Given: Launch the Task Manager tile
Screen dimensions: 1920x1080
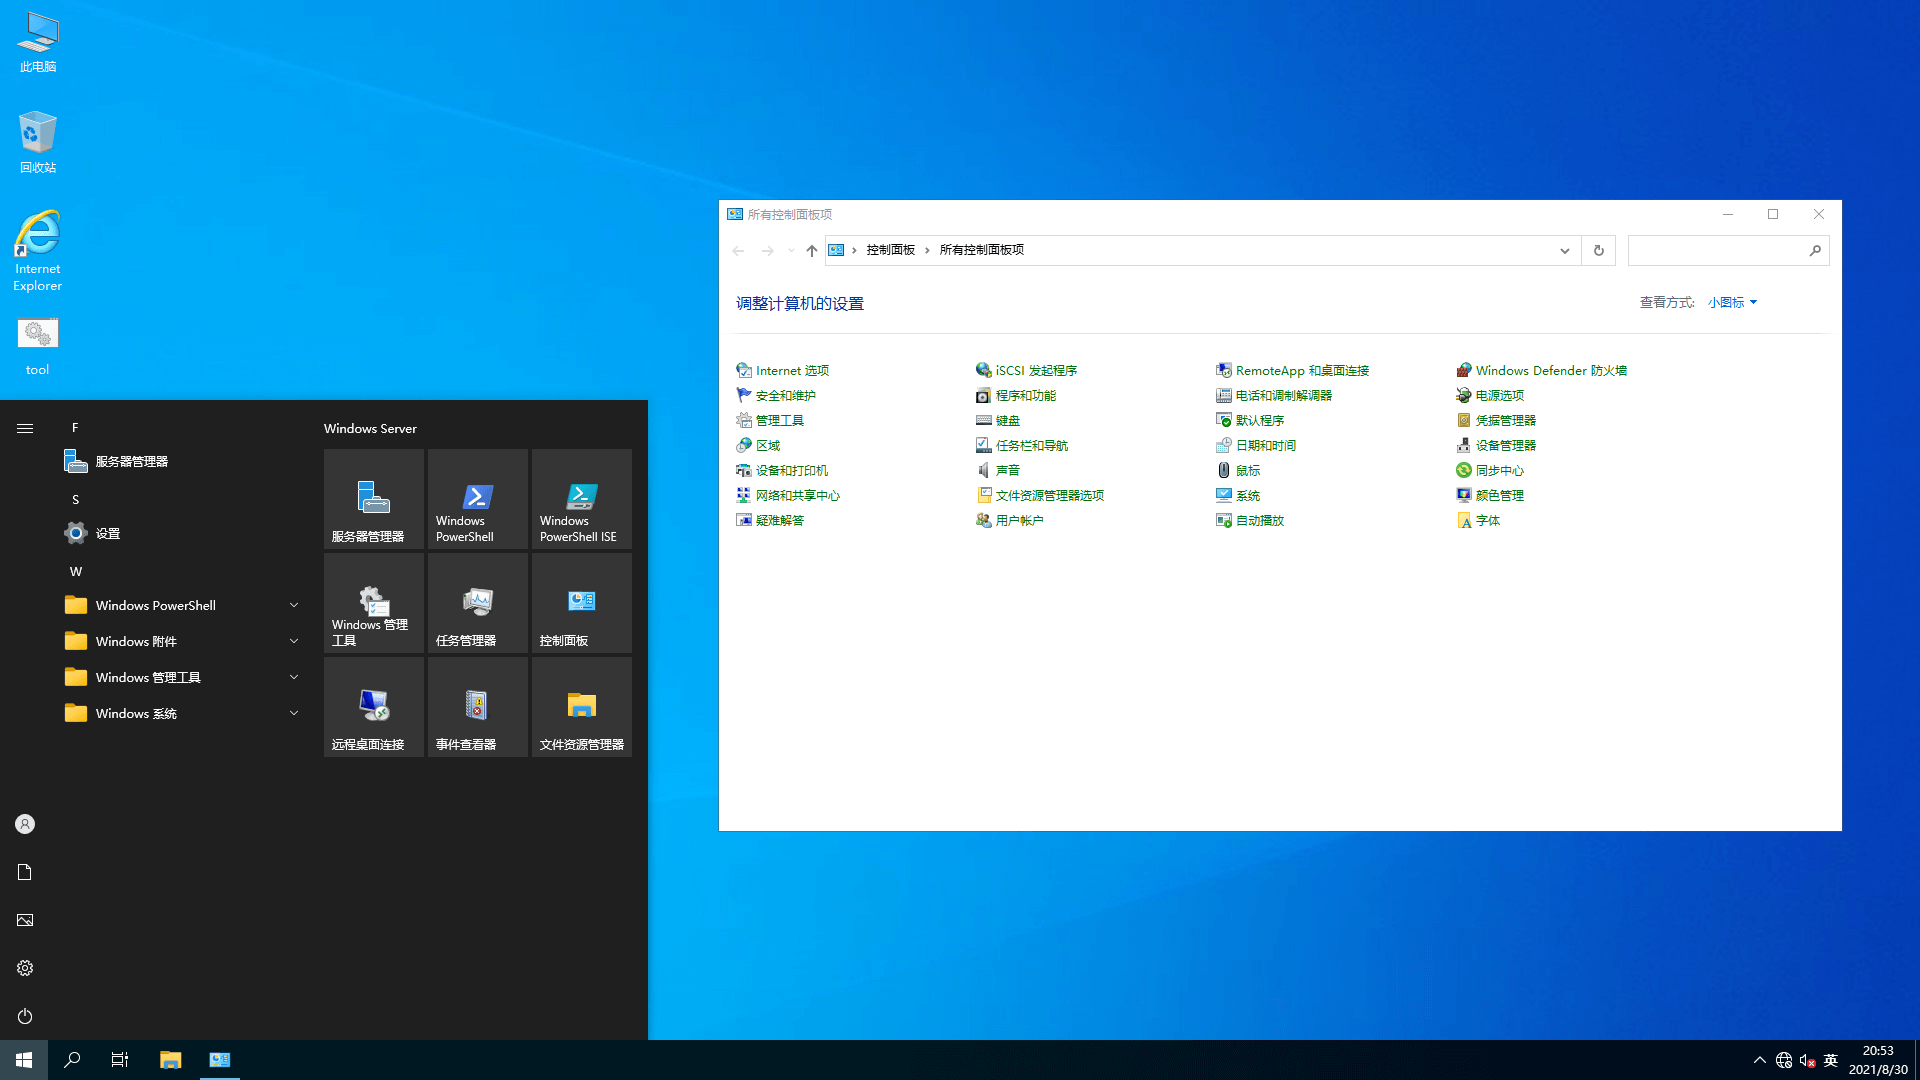Looking at the screenshot, I should pos(477,603).
